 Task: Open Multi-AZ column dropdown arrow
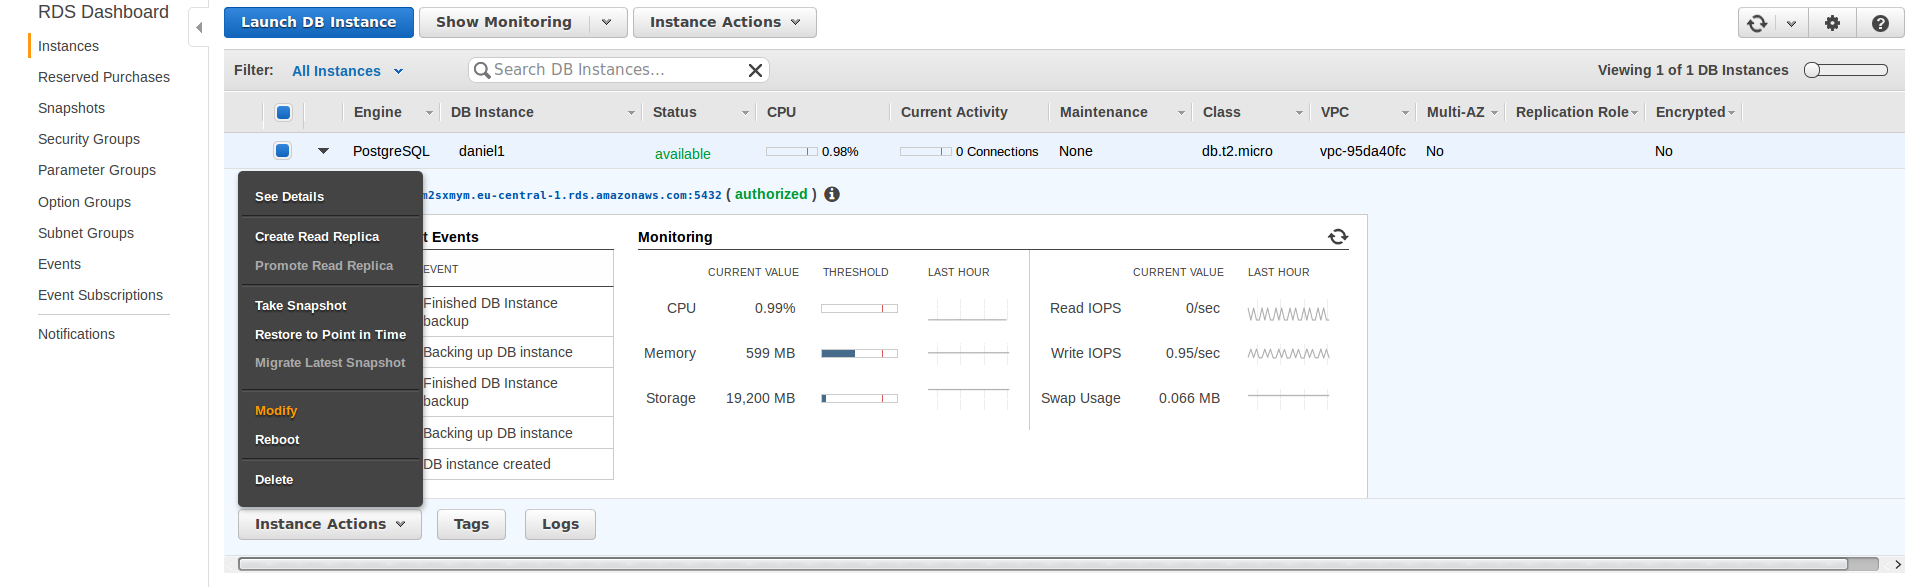1494,113
